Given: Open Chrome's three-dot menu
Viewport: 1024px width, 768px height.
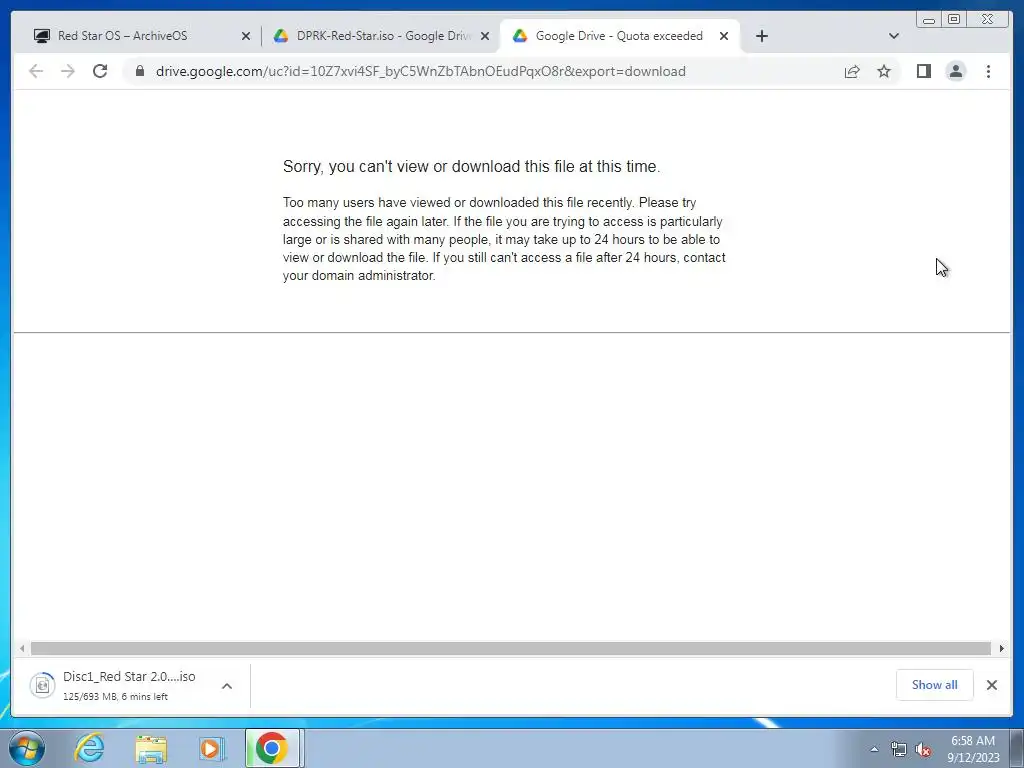Looking at the screenshot, I should pyautogui.click(x=988, y=71).
